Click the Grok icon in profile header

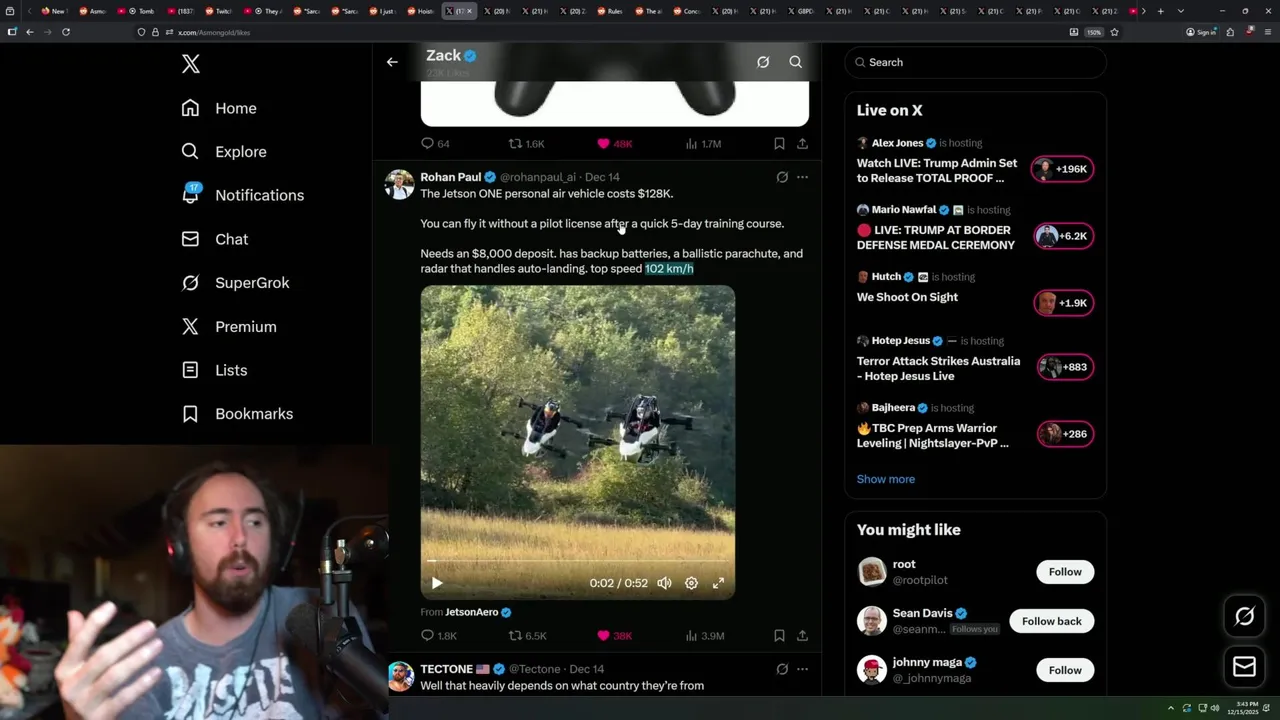tap(763, 62)
